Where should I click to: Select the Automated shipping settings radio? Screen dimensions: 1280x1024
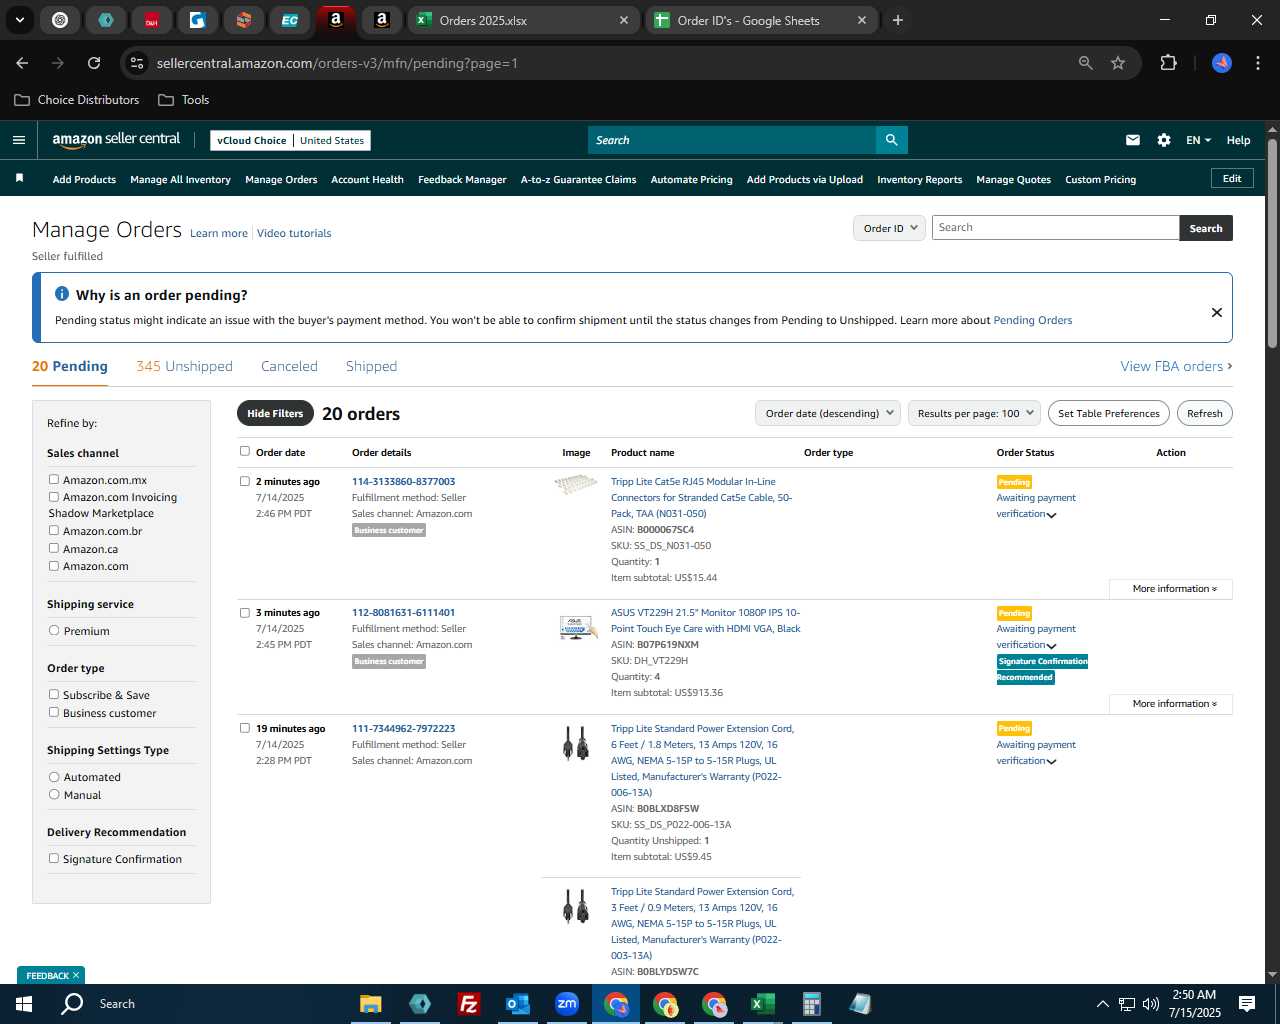click(54, 776)
